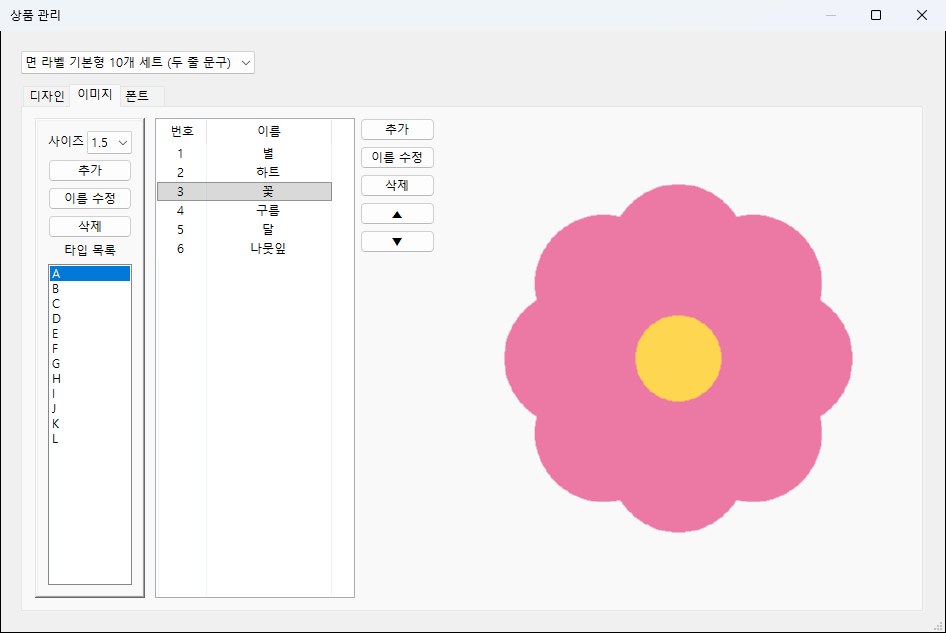The height and width of the screenshot is (633, 946).
Task: Select type H in the 타입 목록 list
Action: pyautogui.click(x=90, y=379)
